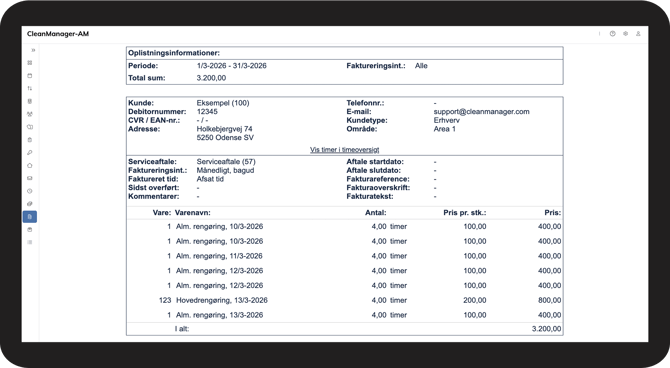The width and height of the screenshot is (670, 368).
Task: Select the highlighted document sidebar icon
Action: pyautogui.click(x=30, y=217)
